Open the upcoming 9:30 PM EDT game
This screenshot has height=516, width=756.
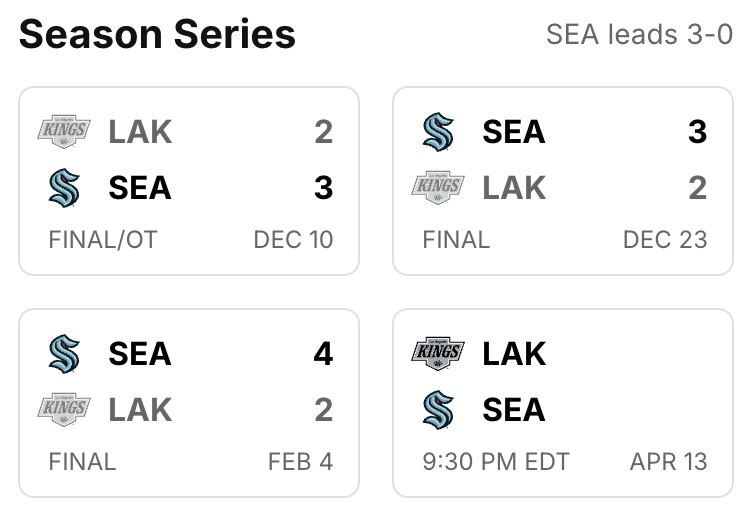coord(563,403)
